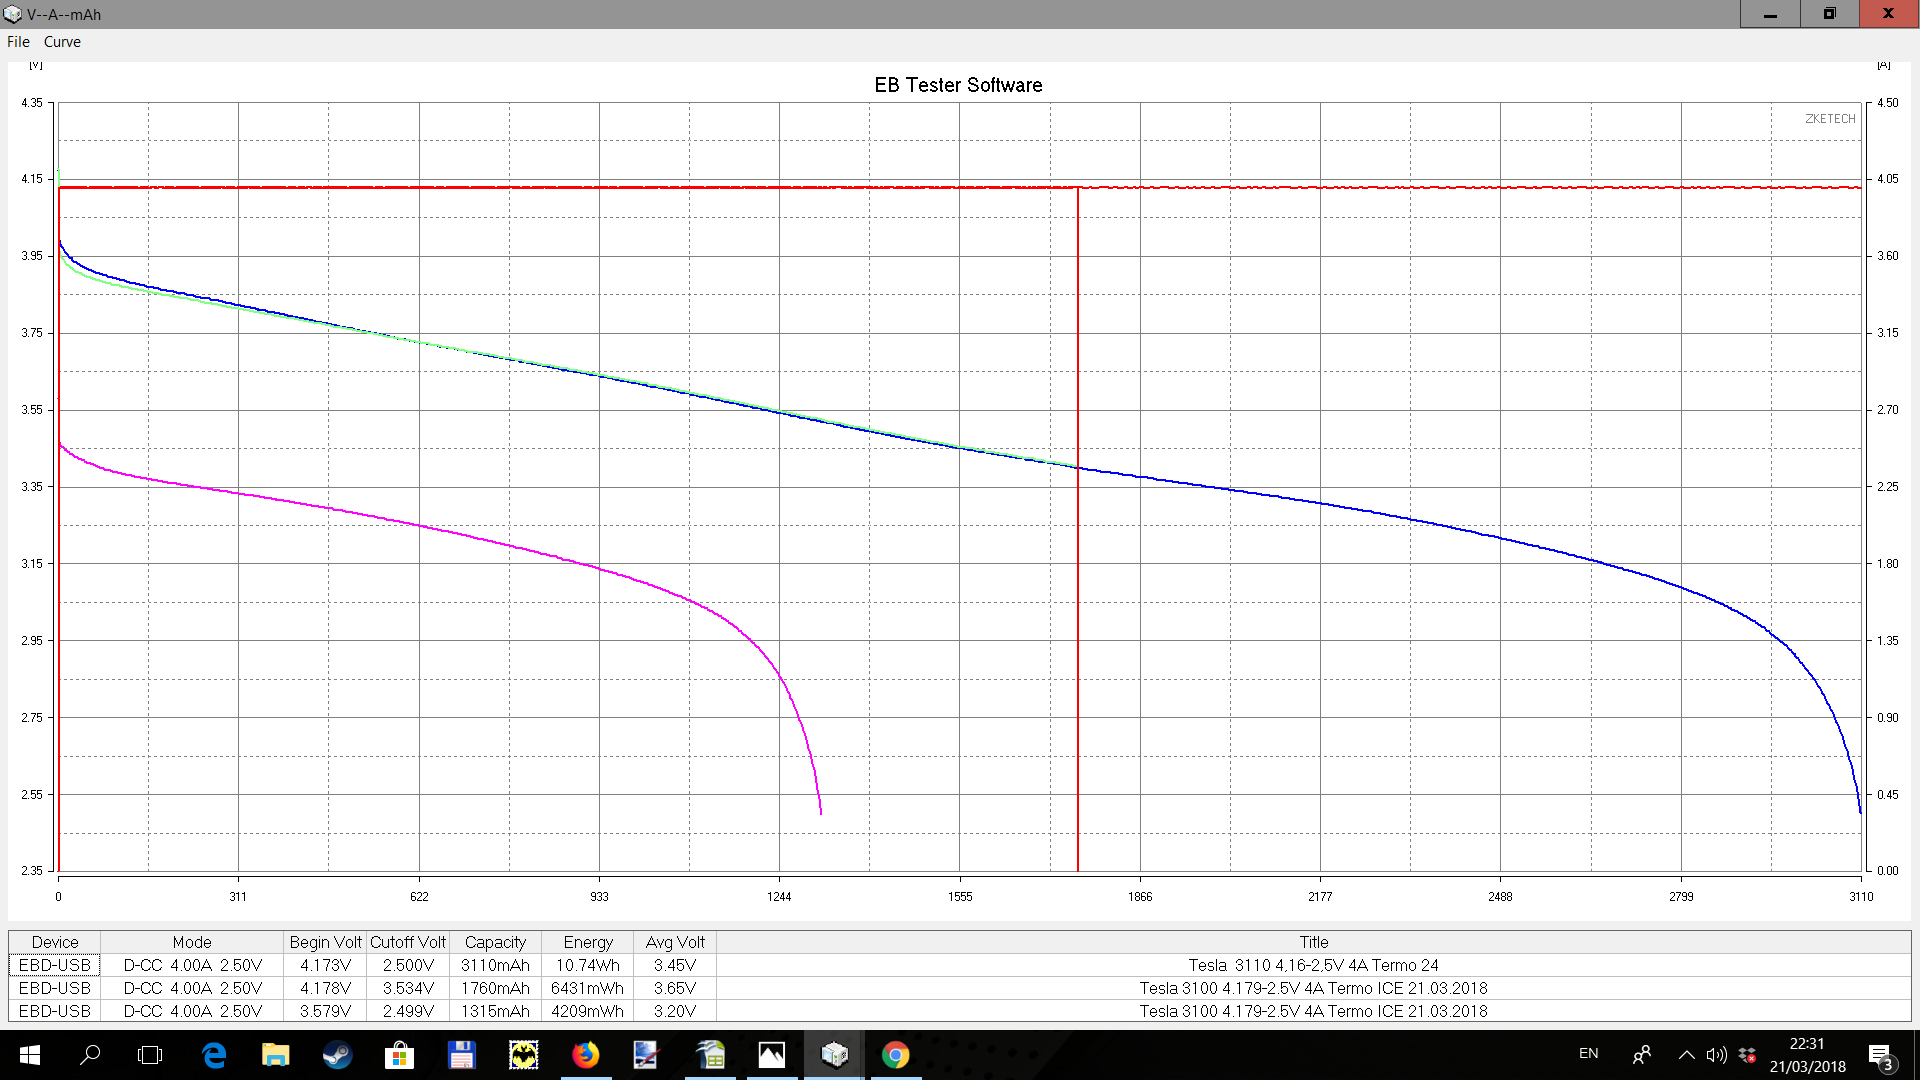Select the Termo 24 test row
The width and height of the screenshot is (1920, 1080).
point(1313,965)
